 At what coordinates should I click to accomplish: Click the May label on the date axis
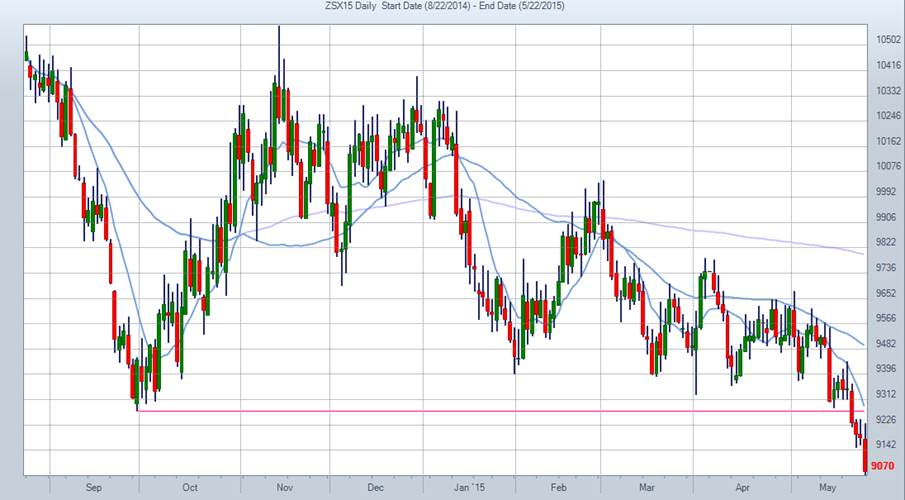(x=827, y=488)
